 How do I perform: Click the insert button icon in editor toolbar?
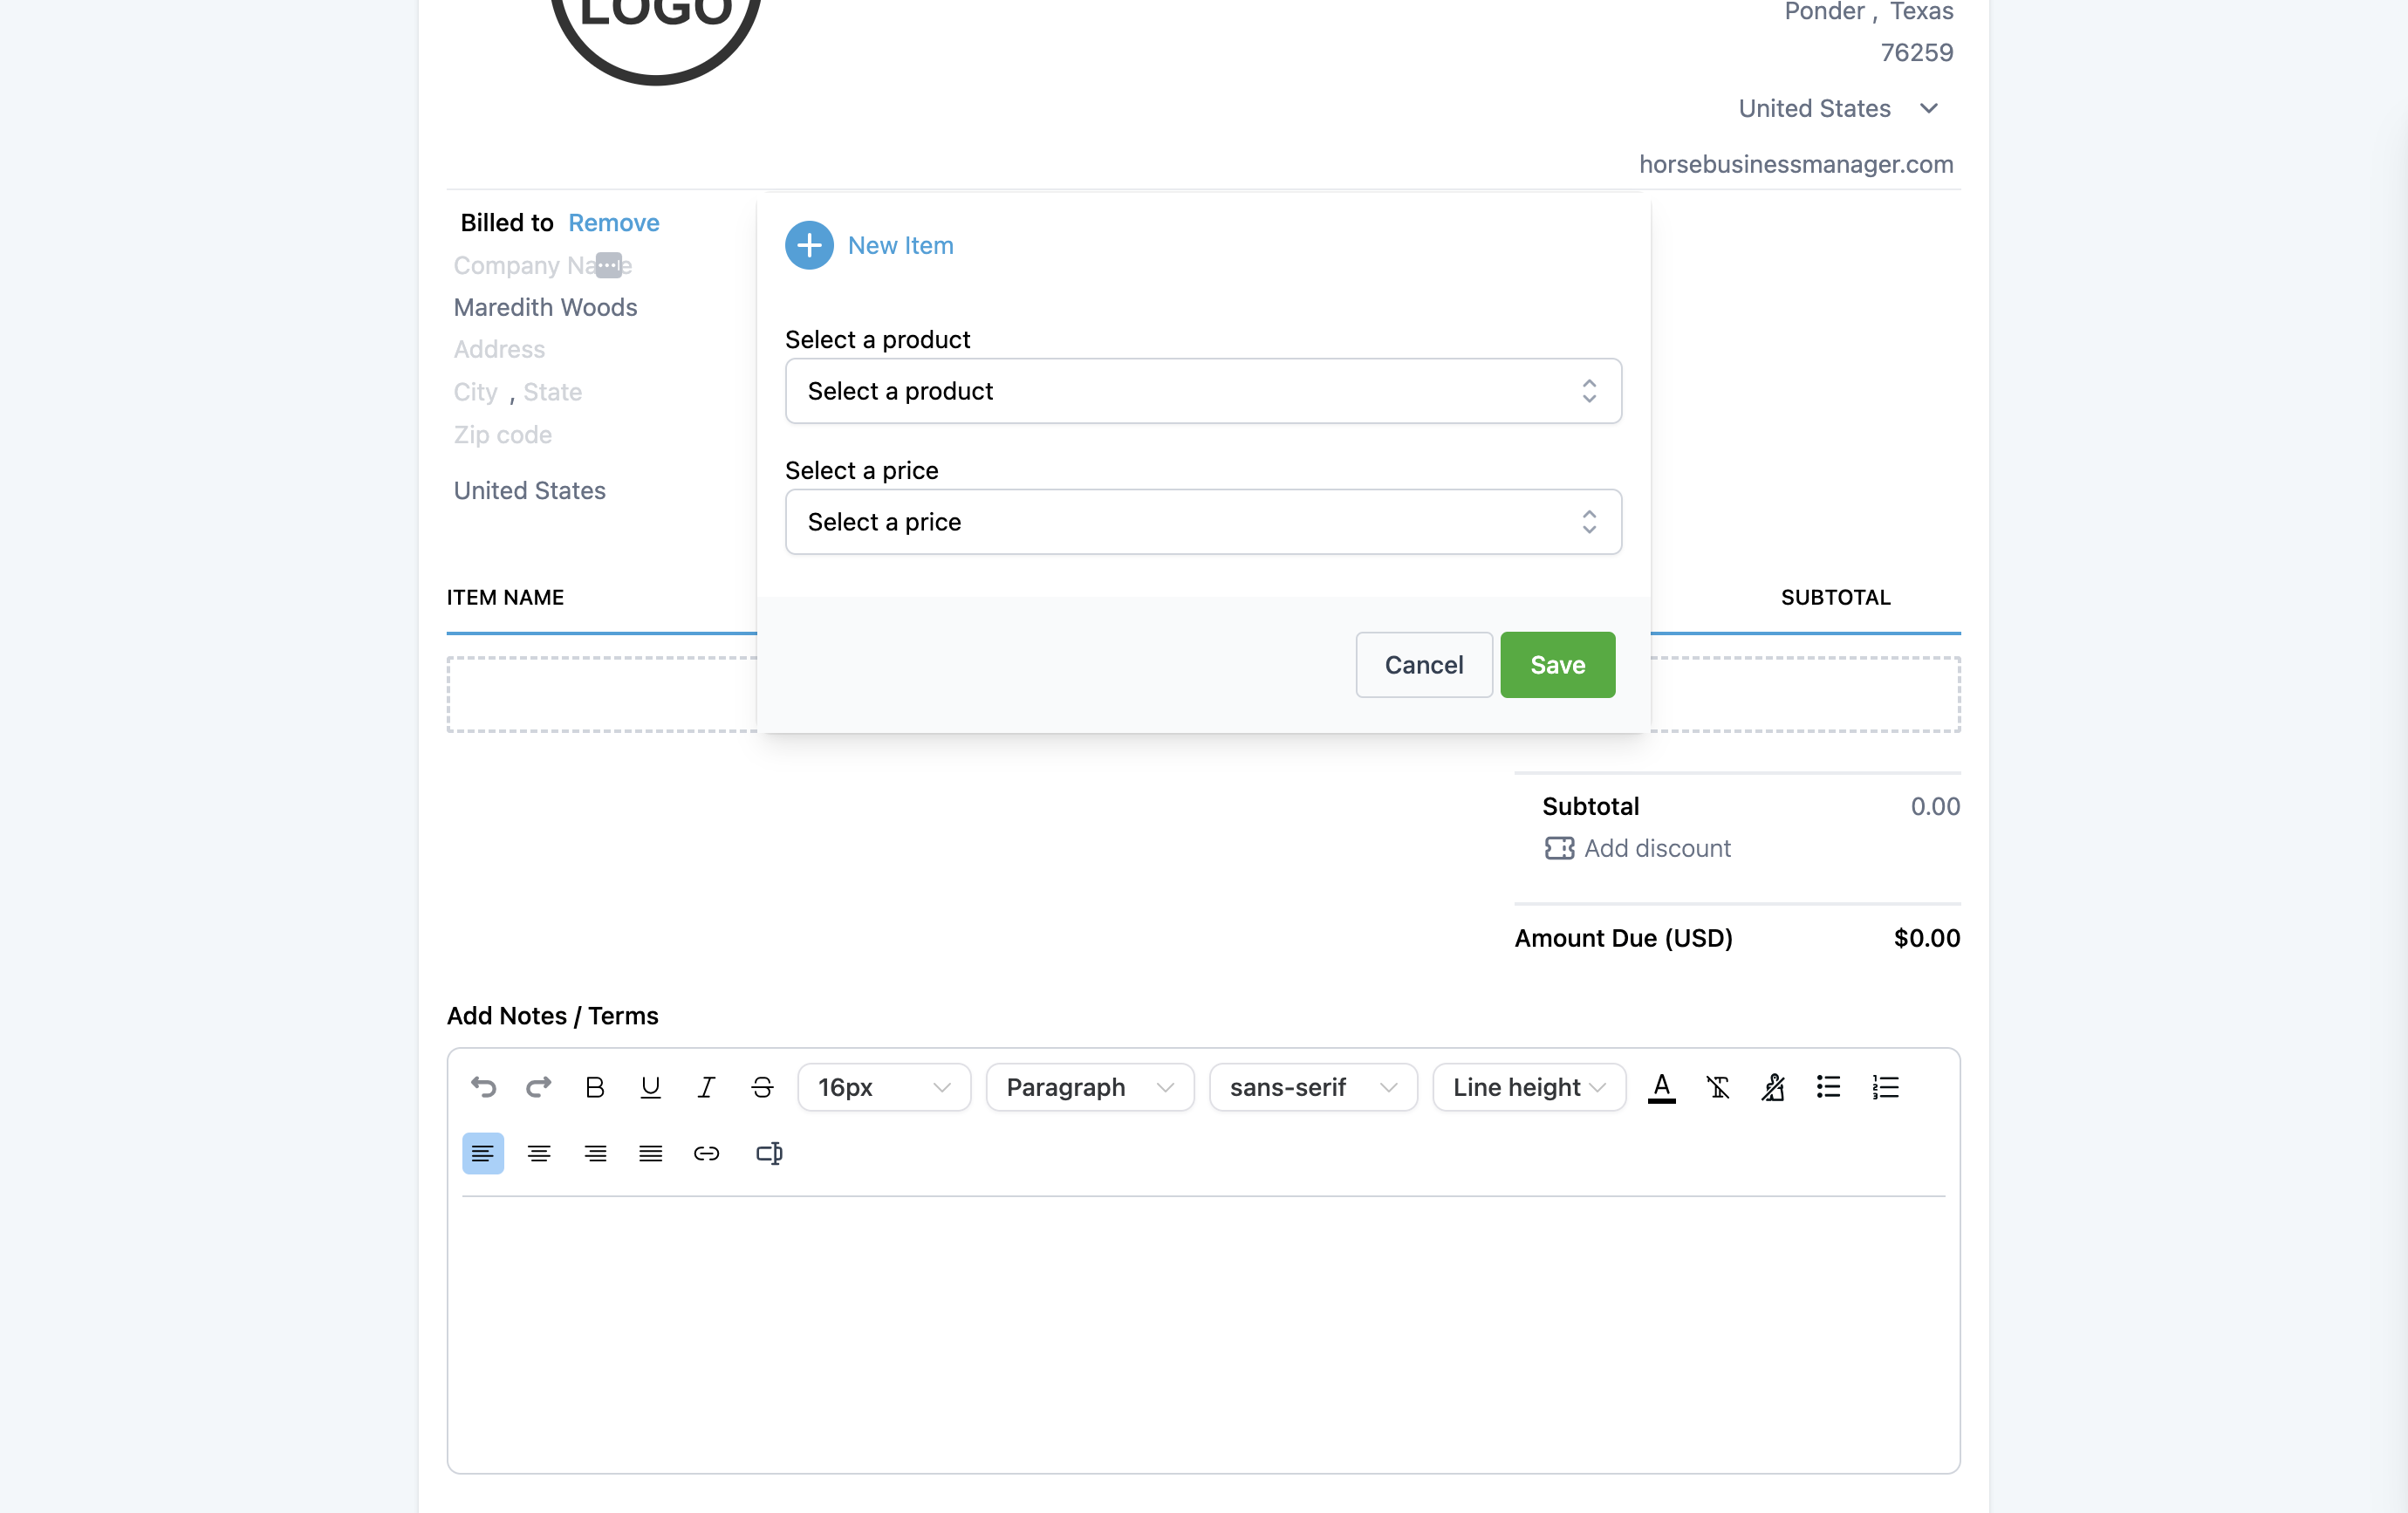pyautogui.click(x=768, y=1153)
